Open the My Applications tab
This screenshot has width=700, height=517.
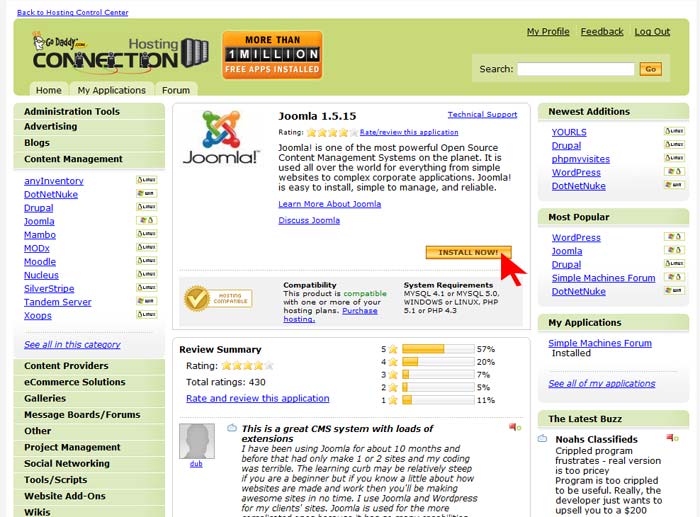[x=112, y=90]
